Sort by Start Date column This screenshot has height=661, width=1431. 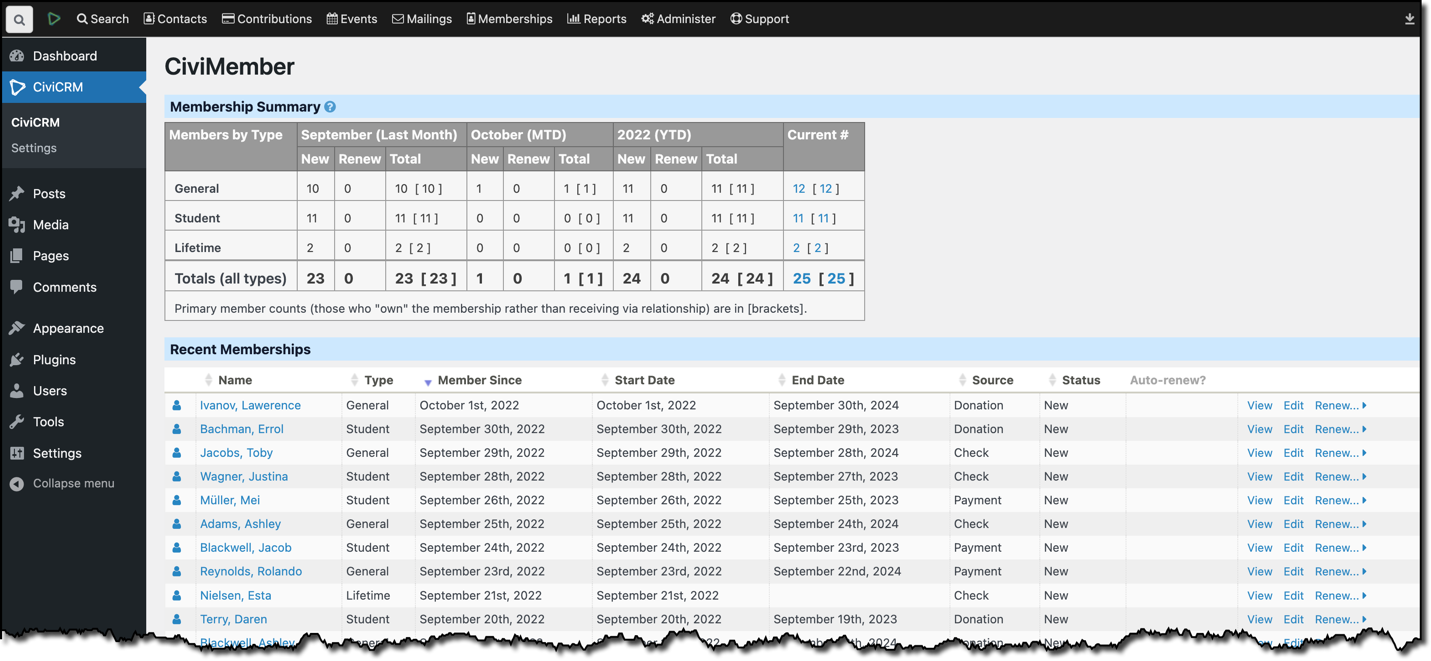pyautogui.click(x=645, y=380)
